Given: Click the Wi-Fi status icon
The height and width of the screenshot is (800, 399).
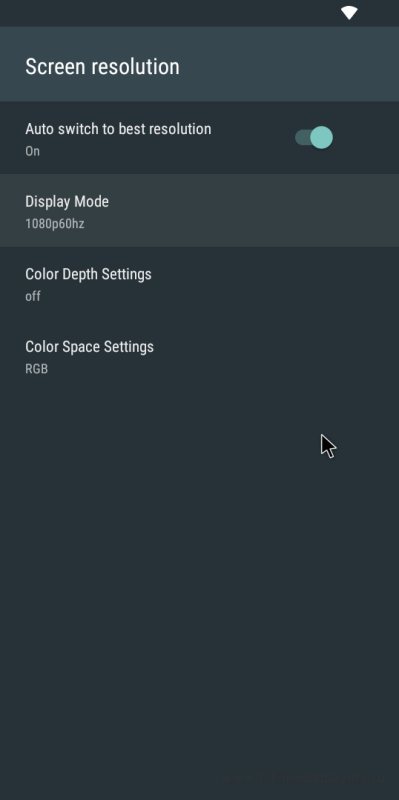Looking at the screenshot, I should [350, 13].
